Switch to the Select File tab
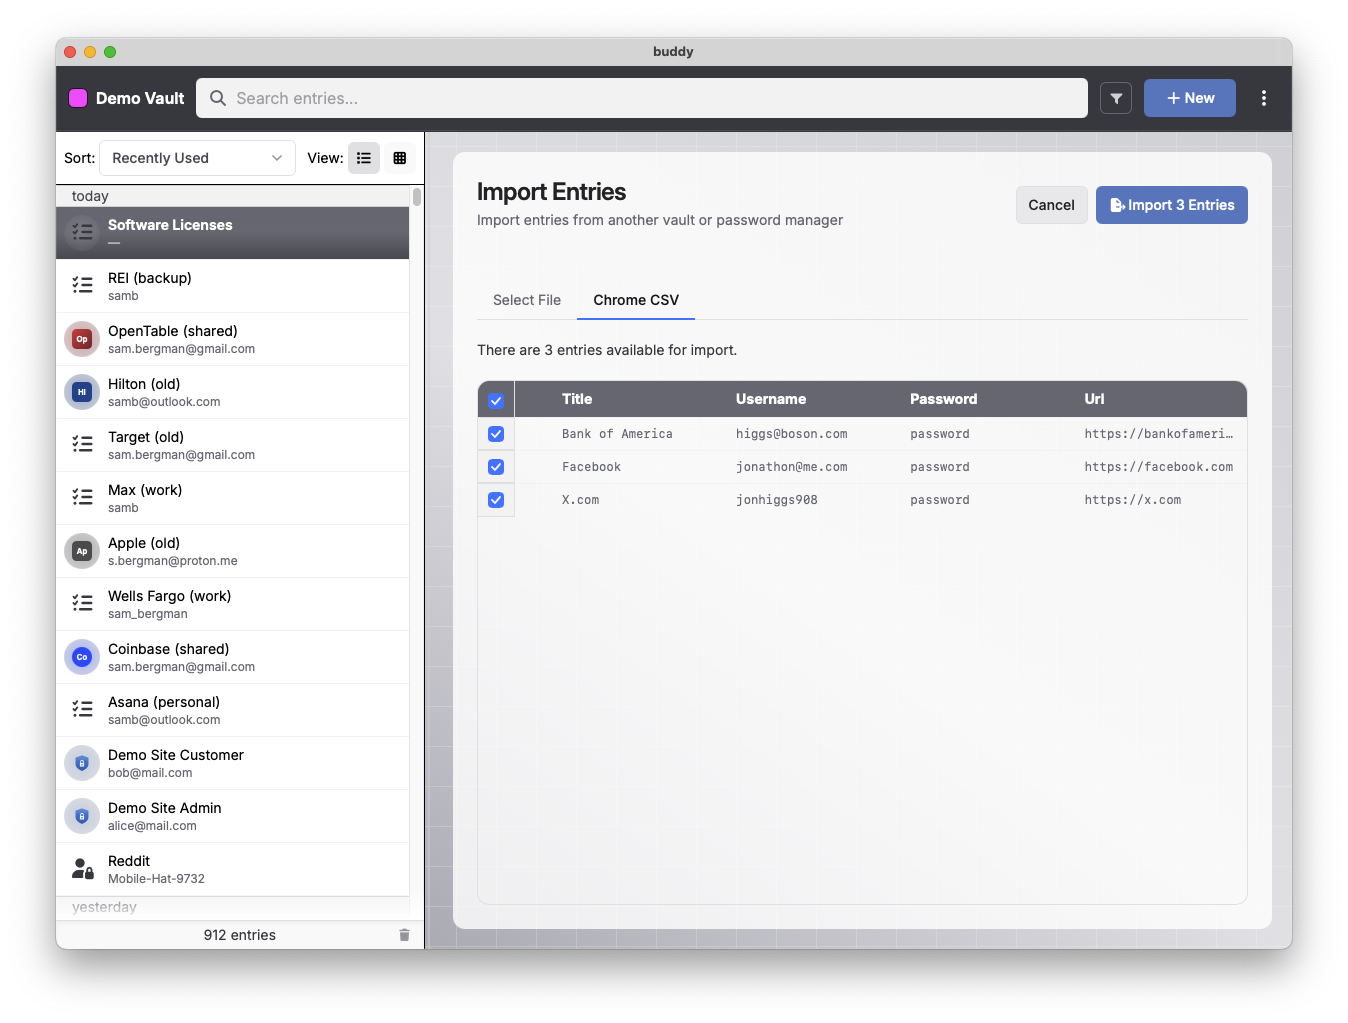The height and width of the screenshot is (1023, 1348). (527, 300)
